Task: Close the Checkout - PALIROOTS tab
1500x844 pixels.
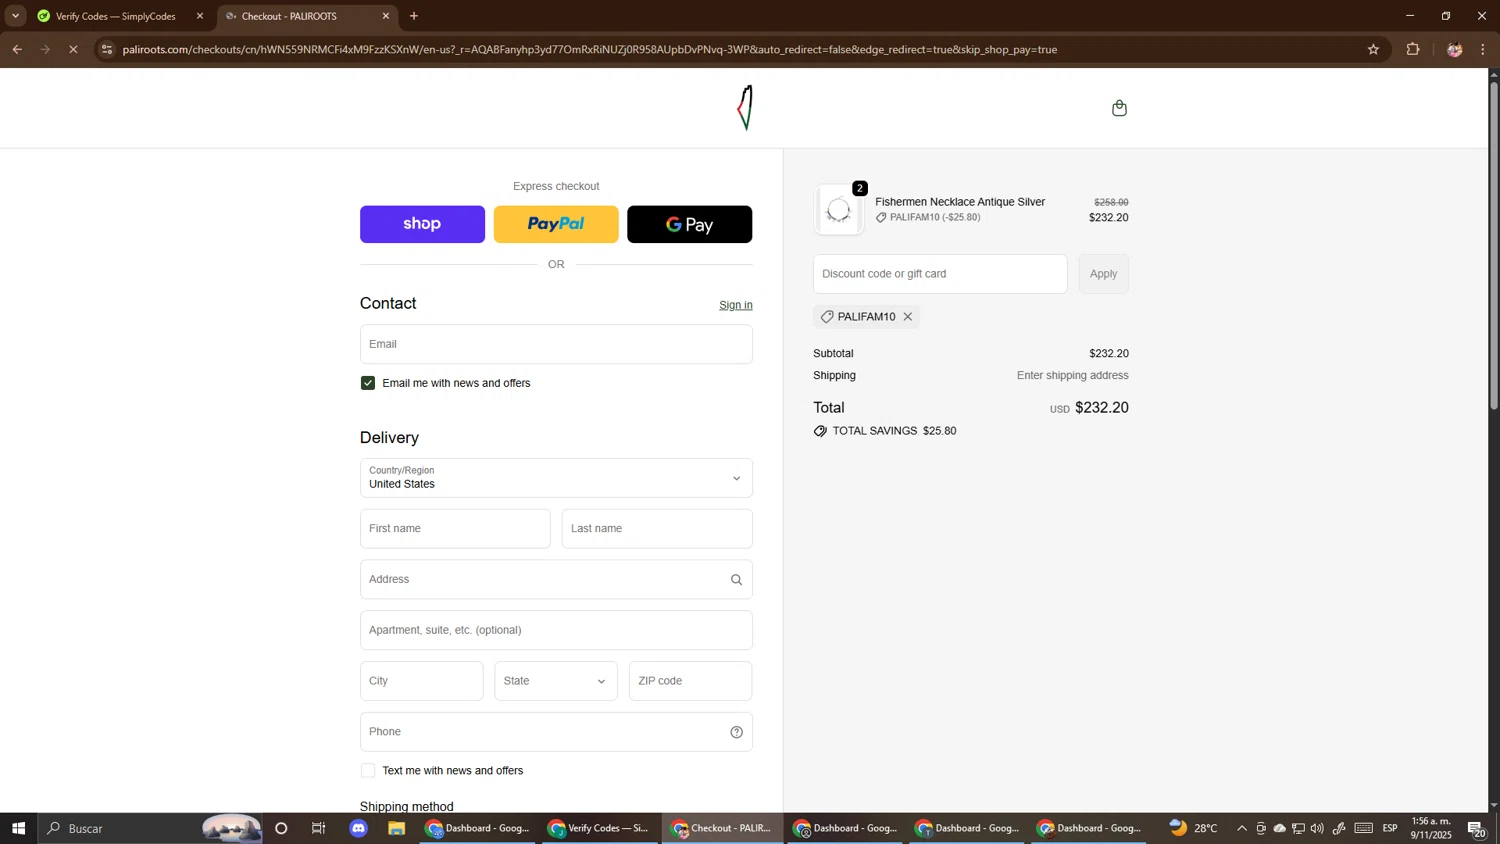Action: [386, 16]
